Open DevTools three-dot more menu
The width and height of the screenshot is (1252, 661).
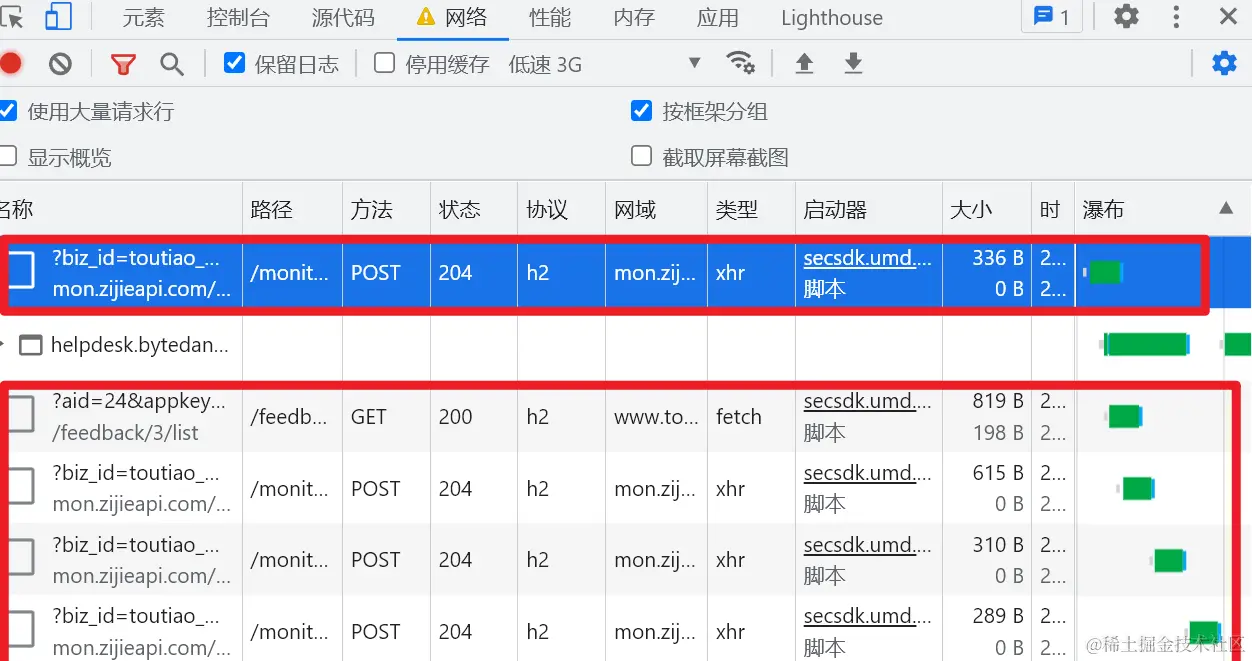point(1176,16)
